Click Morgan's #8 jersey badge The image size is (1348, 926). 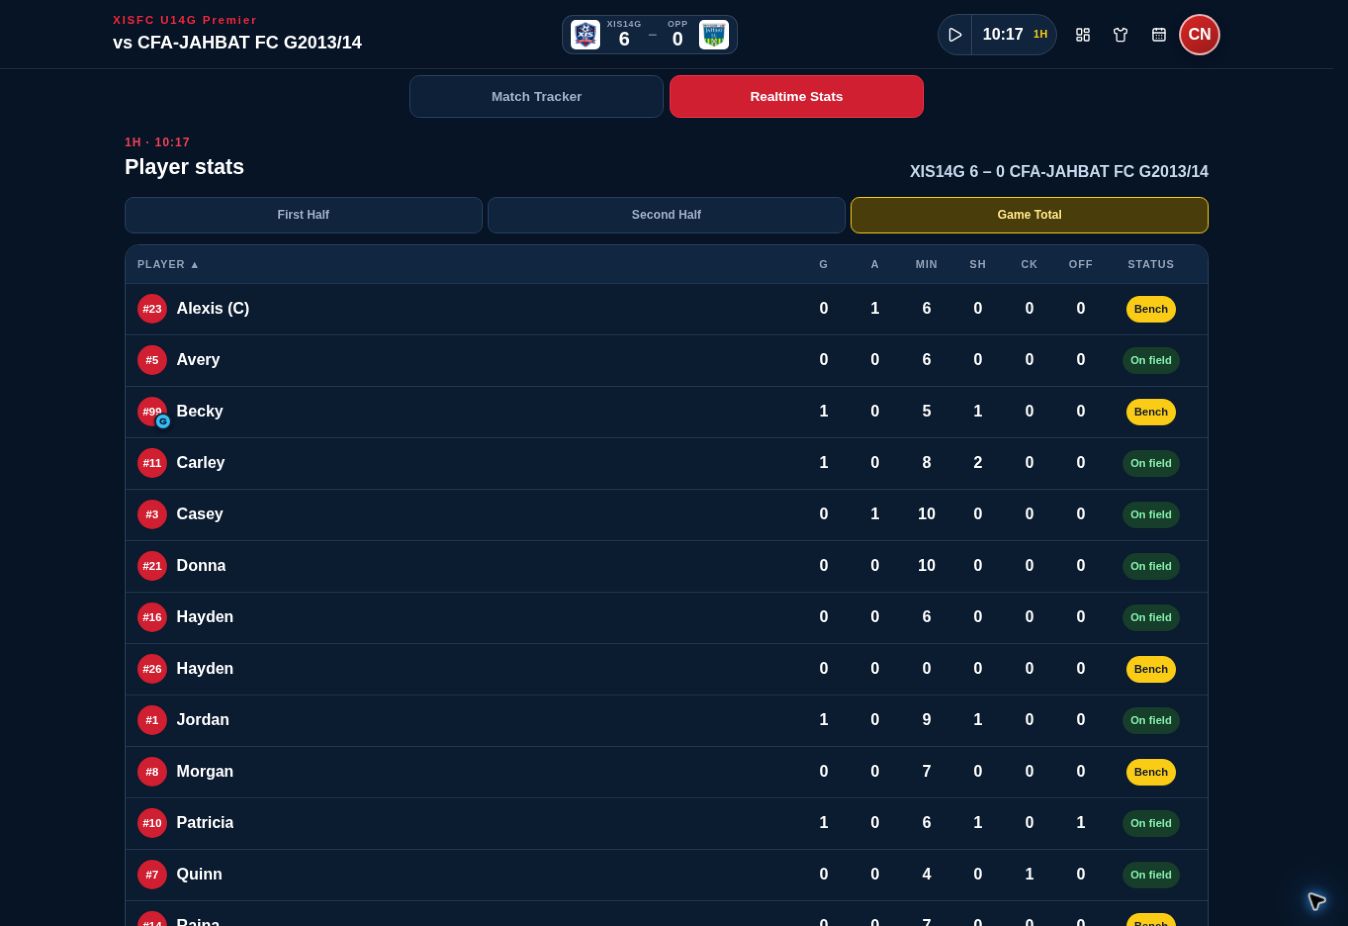click(x=152, y=772)
